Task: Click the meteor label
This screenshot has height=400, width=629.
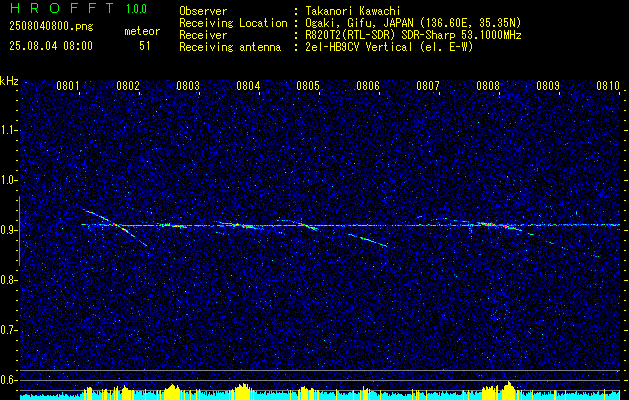Action: tap(142, 31)
